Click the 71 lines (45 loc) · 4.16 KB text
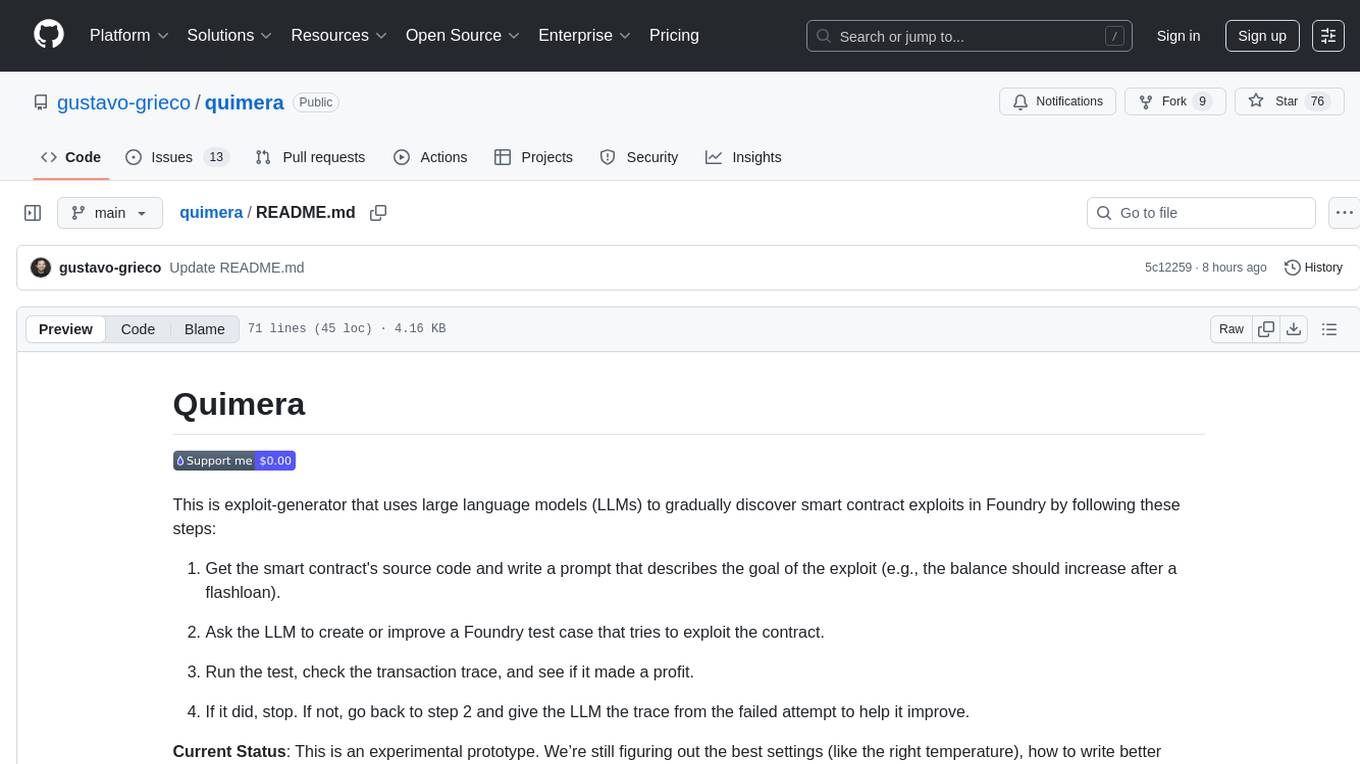The image size is (1360, 764). [x=347, y=329]
